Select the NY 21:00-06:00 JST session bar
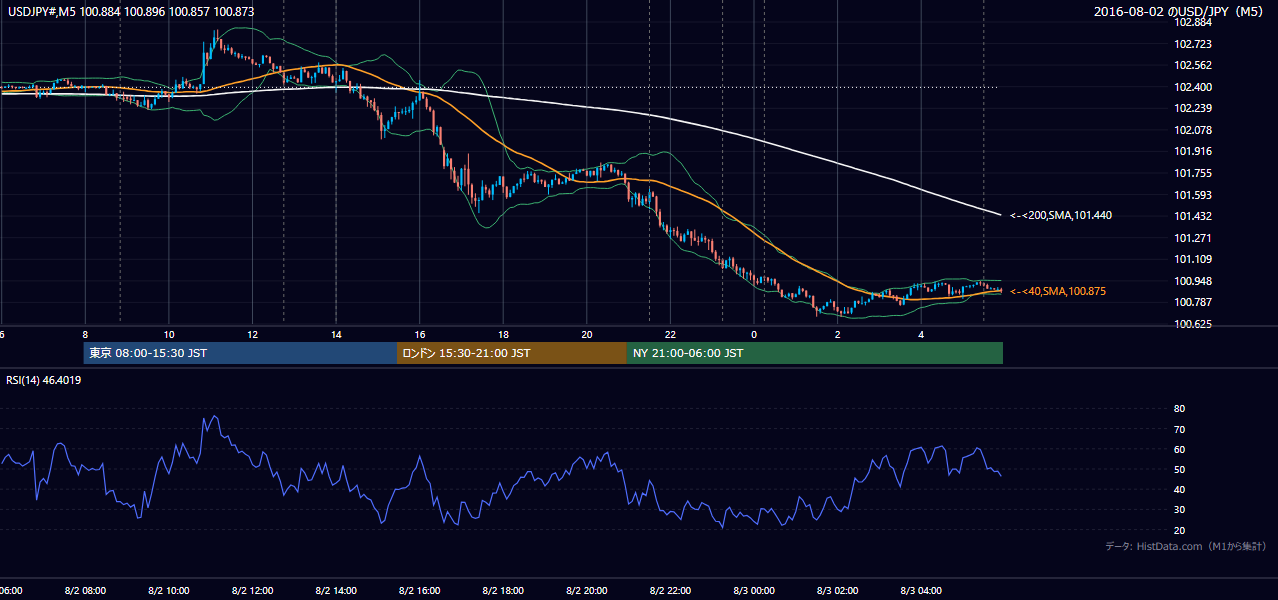The height and width of the screenshot is (600, 1278). [815, 353]
